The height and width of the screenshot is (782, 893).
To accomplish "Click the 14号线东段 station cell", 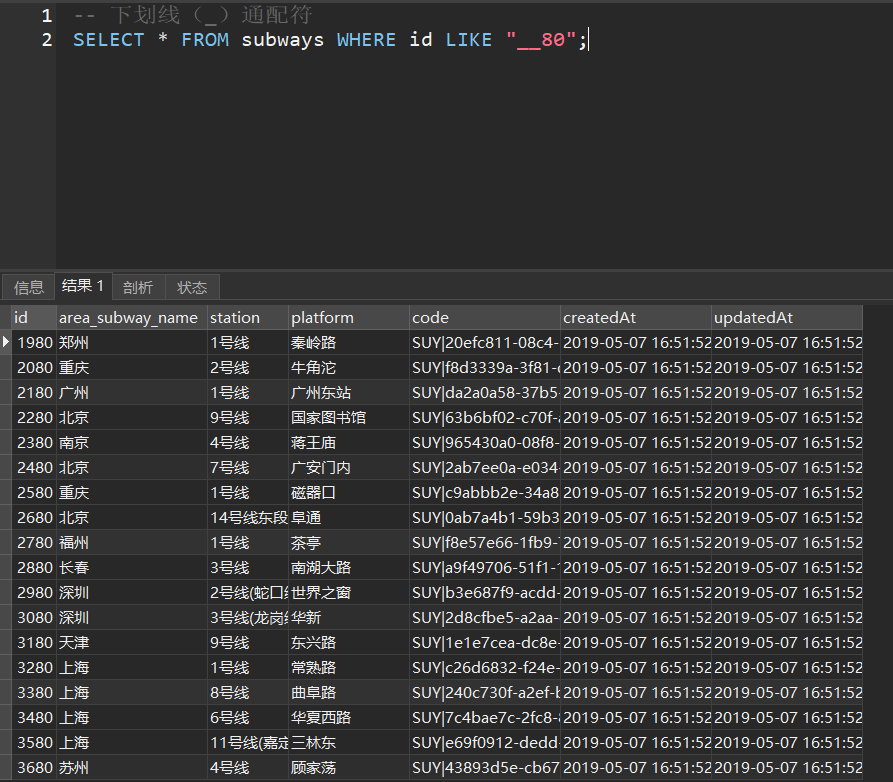I will click(248, 518).
